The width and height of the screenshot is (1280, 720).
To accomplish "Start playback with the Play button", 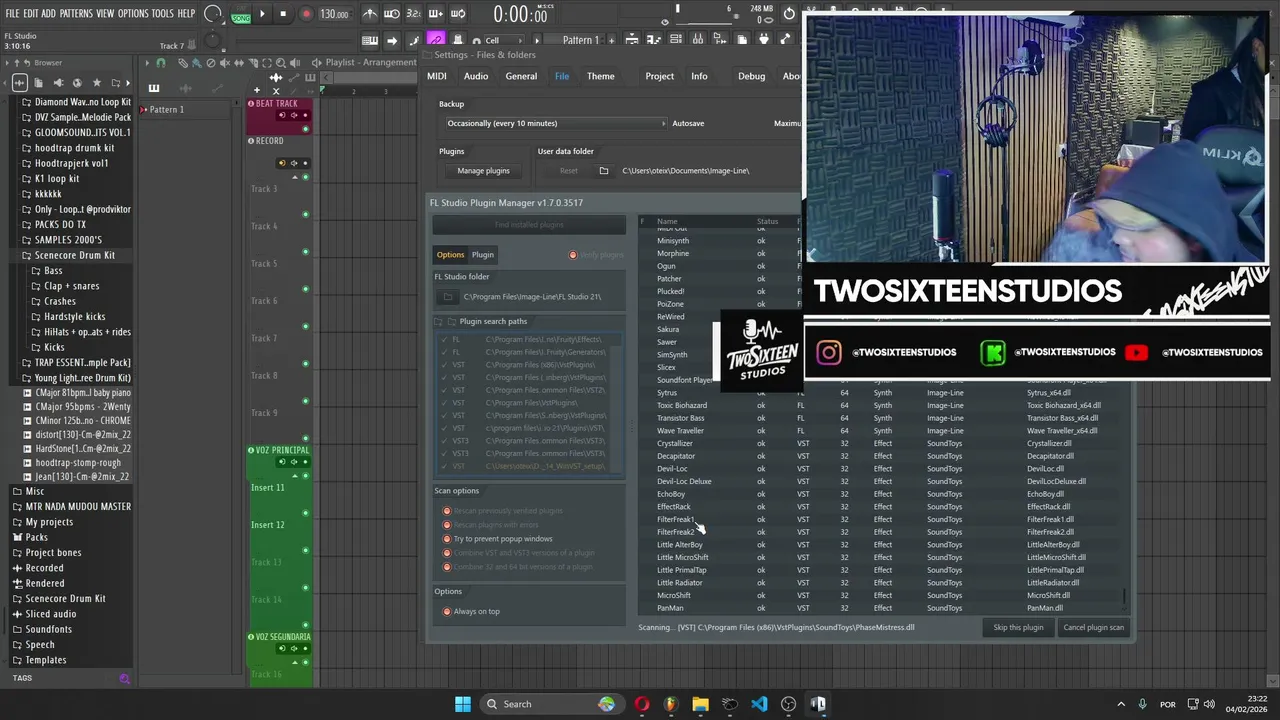I will (x=262, y=14).
